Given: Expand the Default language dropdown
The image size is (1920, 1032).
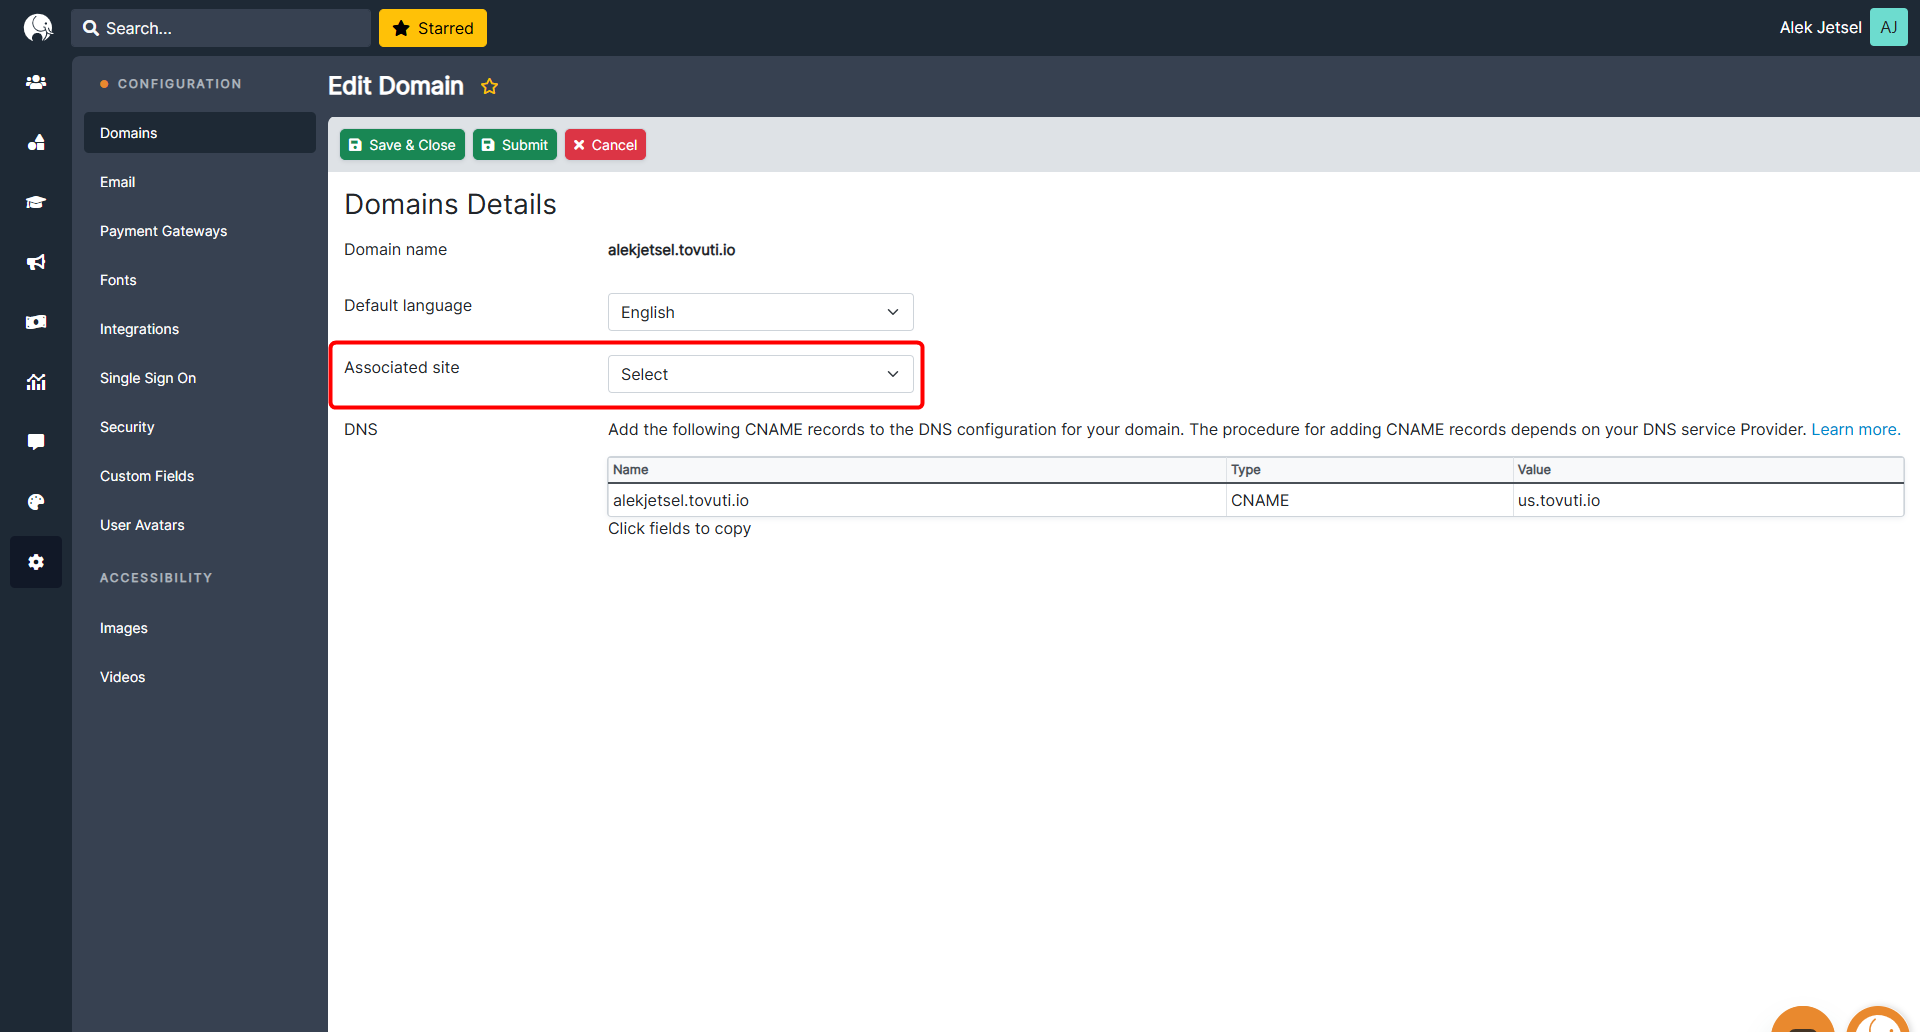Looking at the screenshot, I should 760,312.
